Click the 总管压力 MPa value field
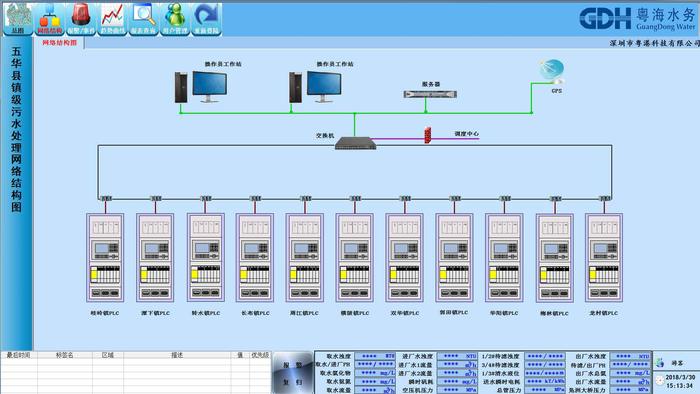700x394 pixels. 545,390
